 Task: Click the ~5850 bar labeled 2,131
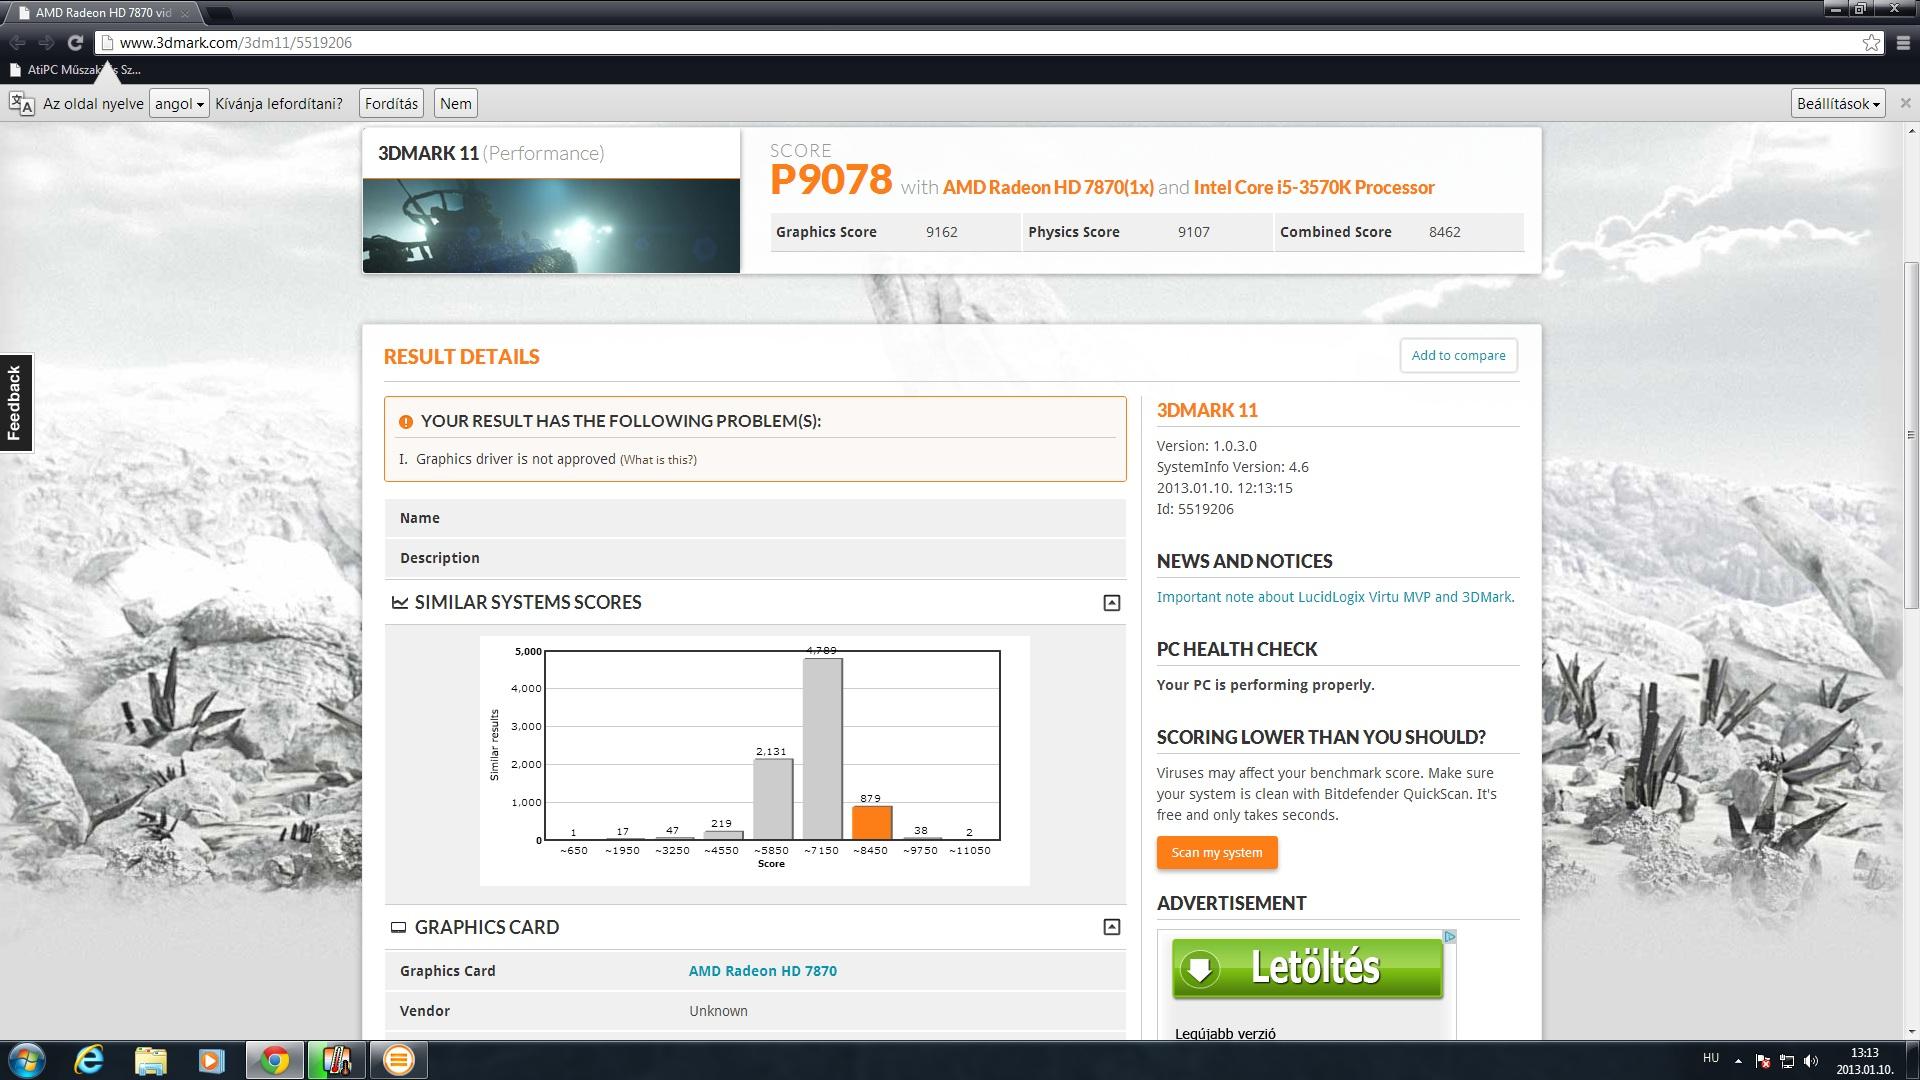click(x=772, y=799)
